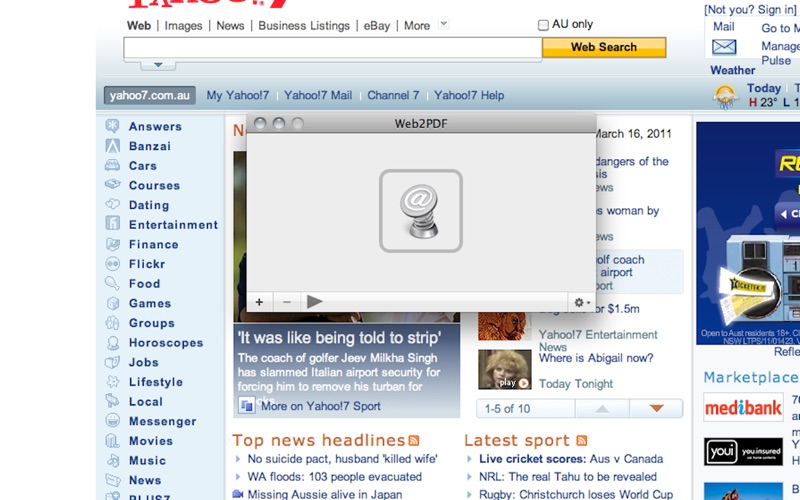Click the Jobs sidebar icon

click(112, 362)
